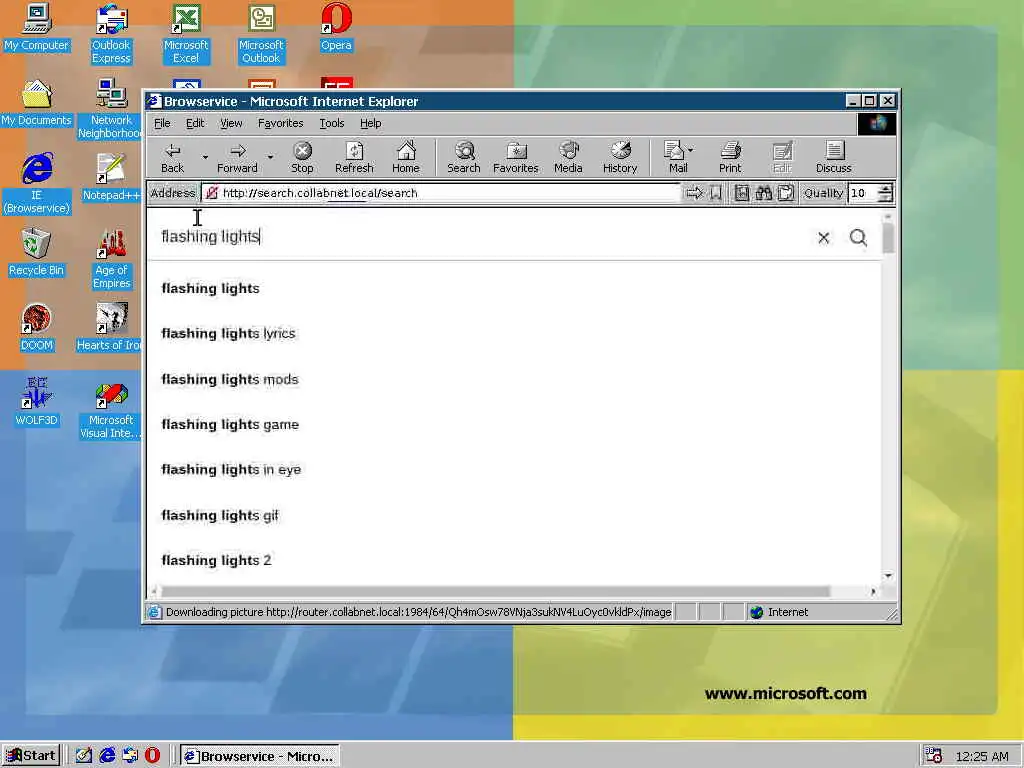Select the Notepad++ desktop icon

tap(111, 178)
